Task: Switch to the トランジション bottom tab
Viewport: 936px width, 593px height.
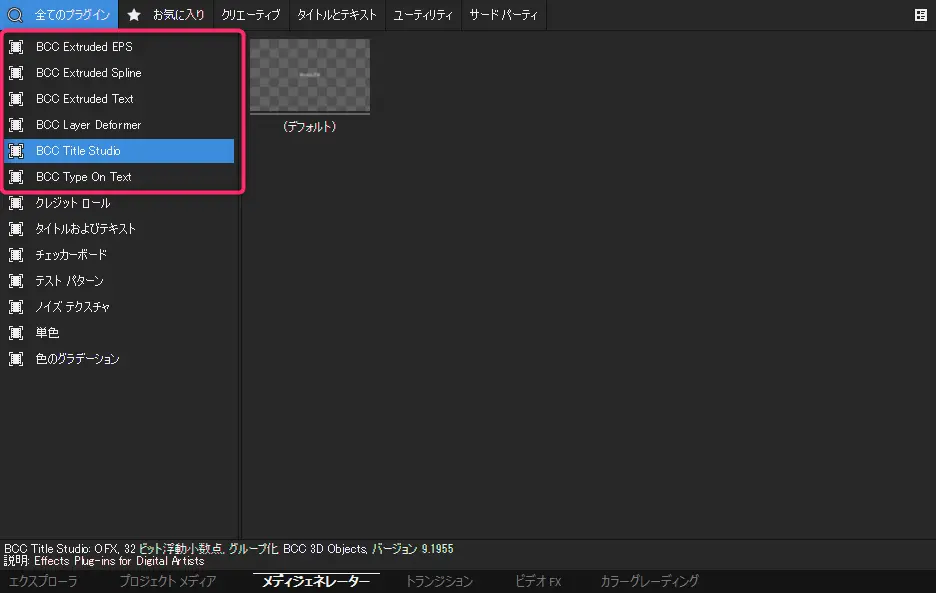Action: tap(439, 581)
